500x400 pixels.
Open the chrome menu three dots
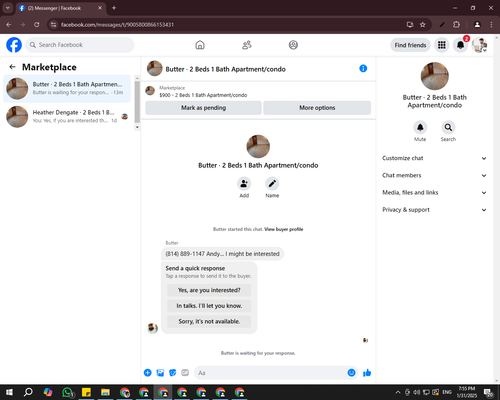point(491,25)
